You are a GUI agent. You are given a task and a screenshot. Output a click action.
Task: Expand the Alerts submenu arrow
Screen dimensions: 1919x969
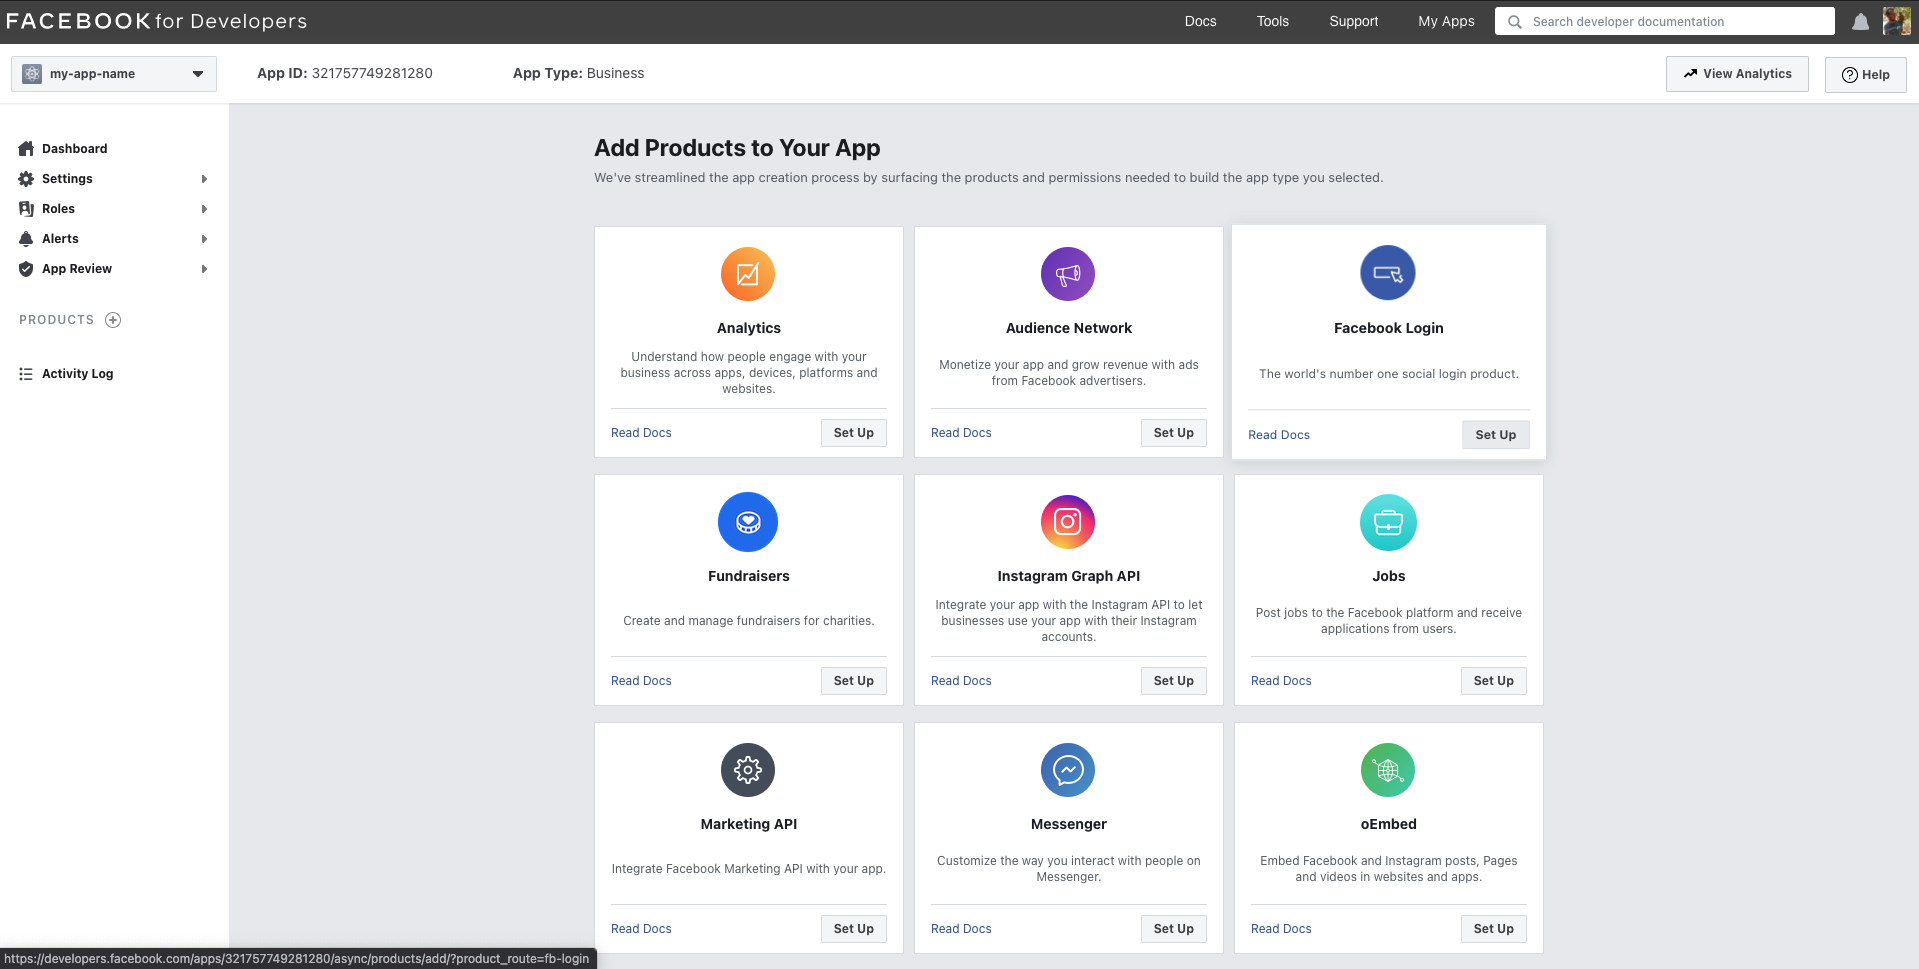204,239
